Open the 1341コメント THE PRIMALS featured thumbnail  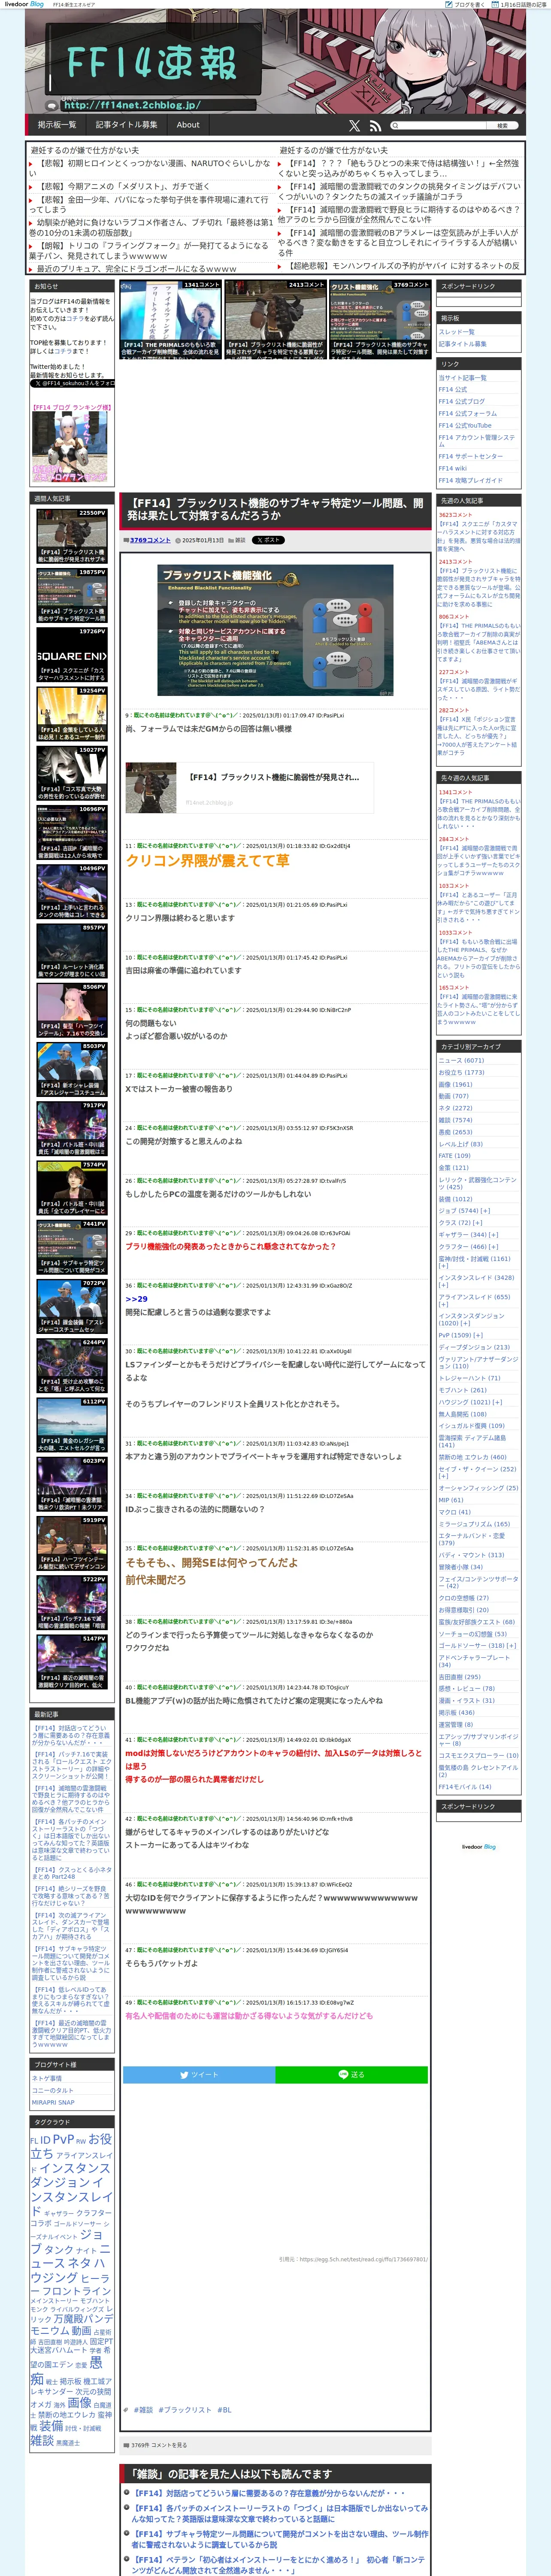coord(170,319)
